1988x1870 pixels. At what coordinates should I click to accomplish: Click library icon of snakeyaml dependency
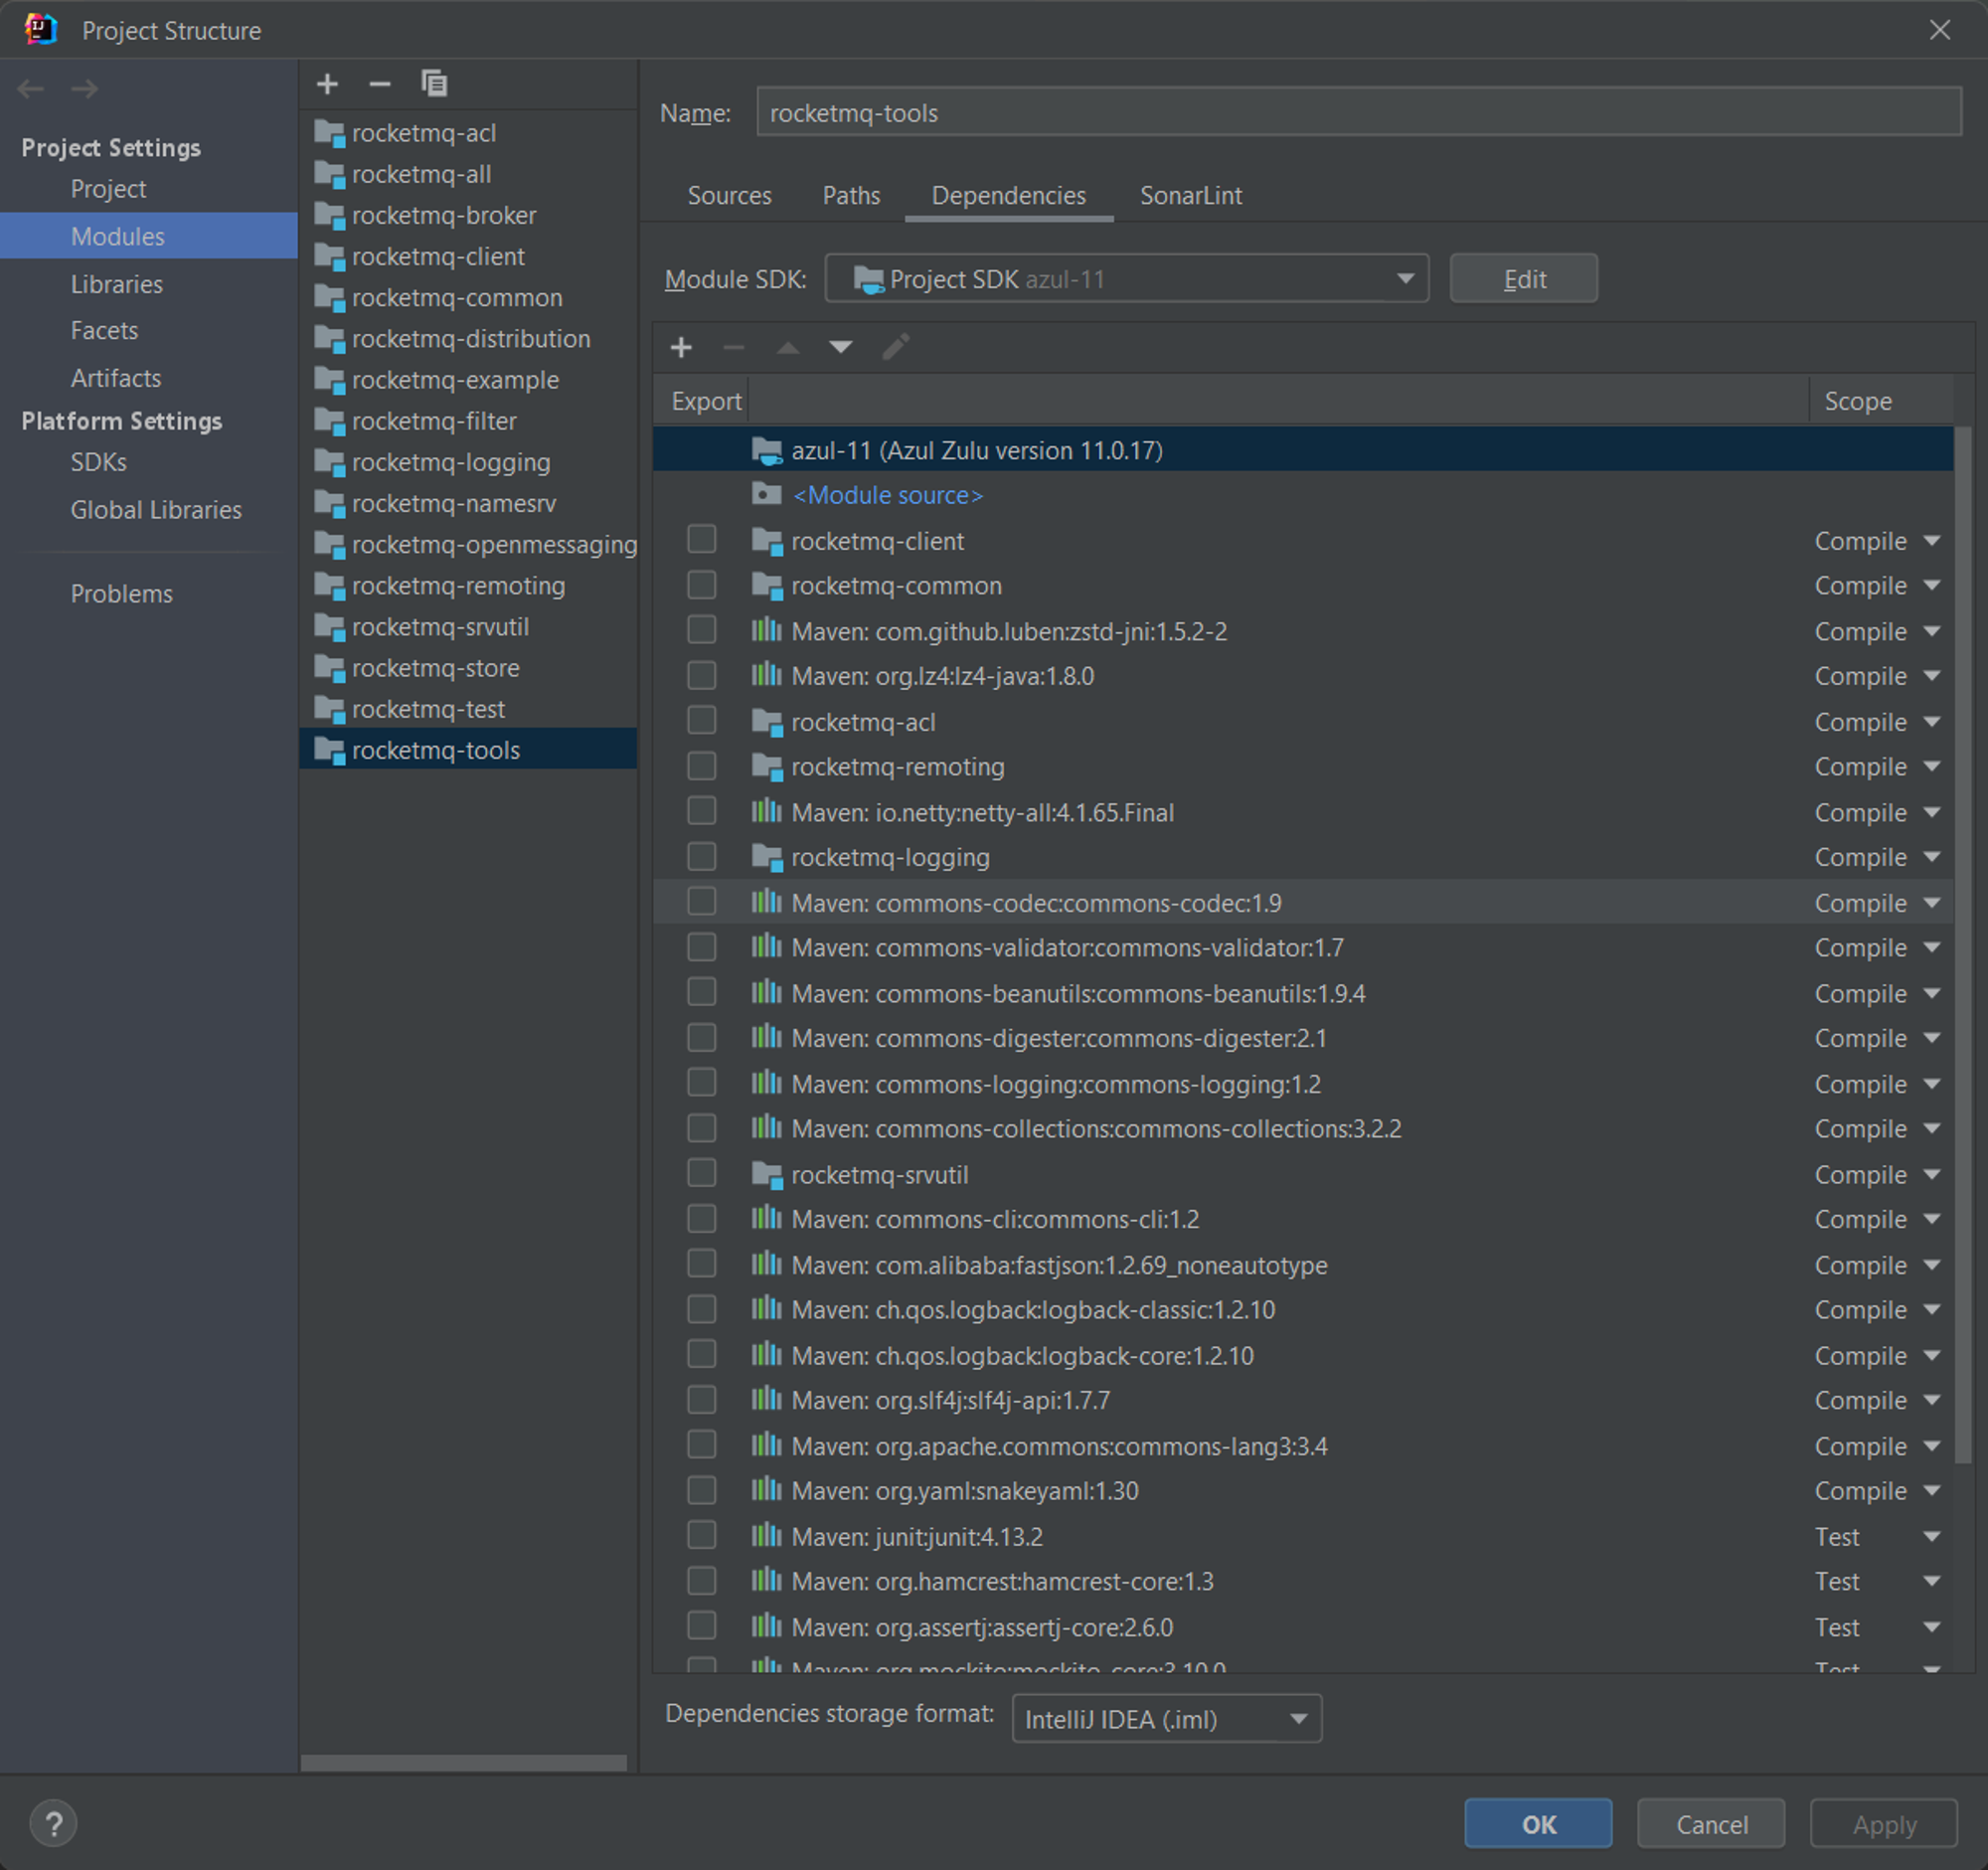[x=767, y=1490]
